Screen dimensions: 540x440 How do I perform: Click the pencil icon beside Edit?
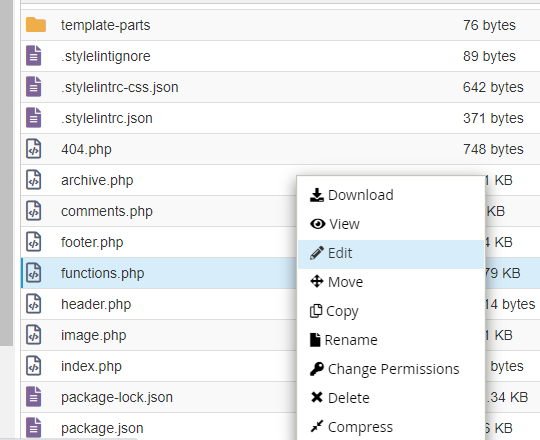click(x=316, y=253)
